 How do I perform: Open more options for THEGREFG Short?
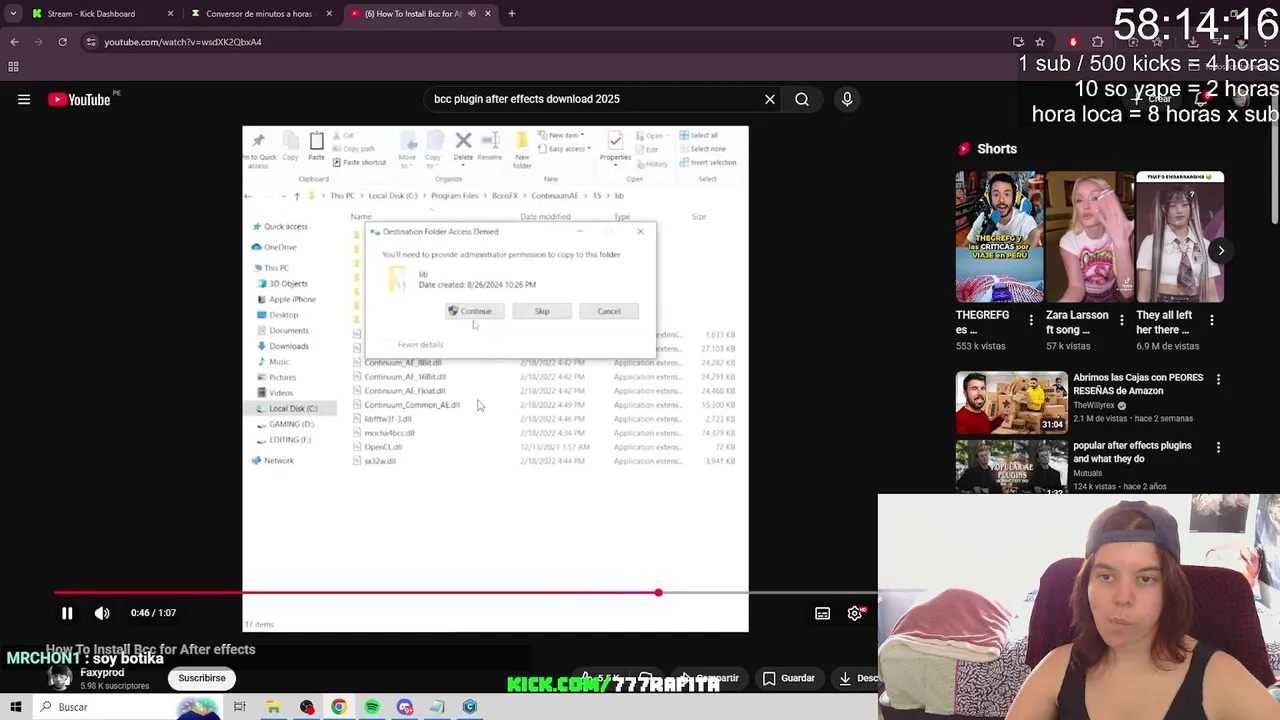(x=1031, y=321)
